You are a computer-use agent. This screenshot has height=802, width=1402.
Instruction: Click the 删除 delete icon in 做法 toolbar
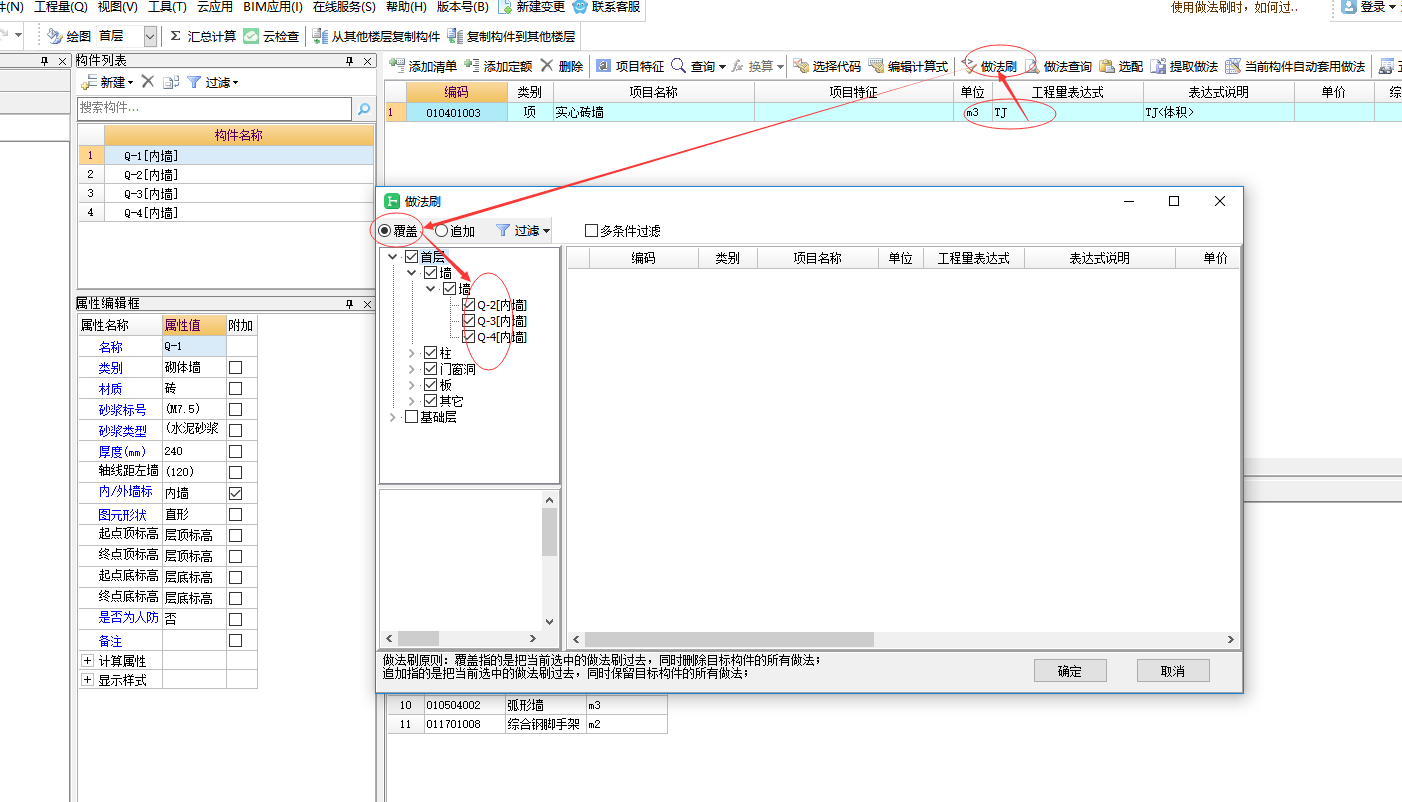547,66
